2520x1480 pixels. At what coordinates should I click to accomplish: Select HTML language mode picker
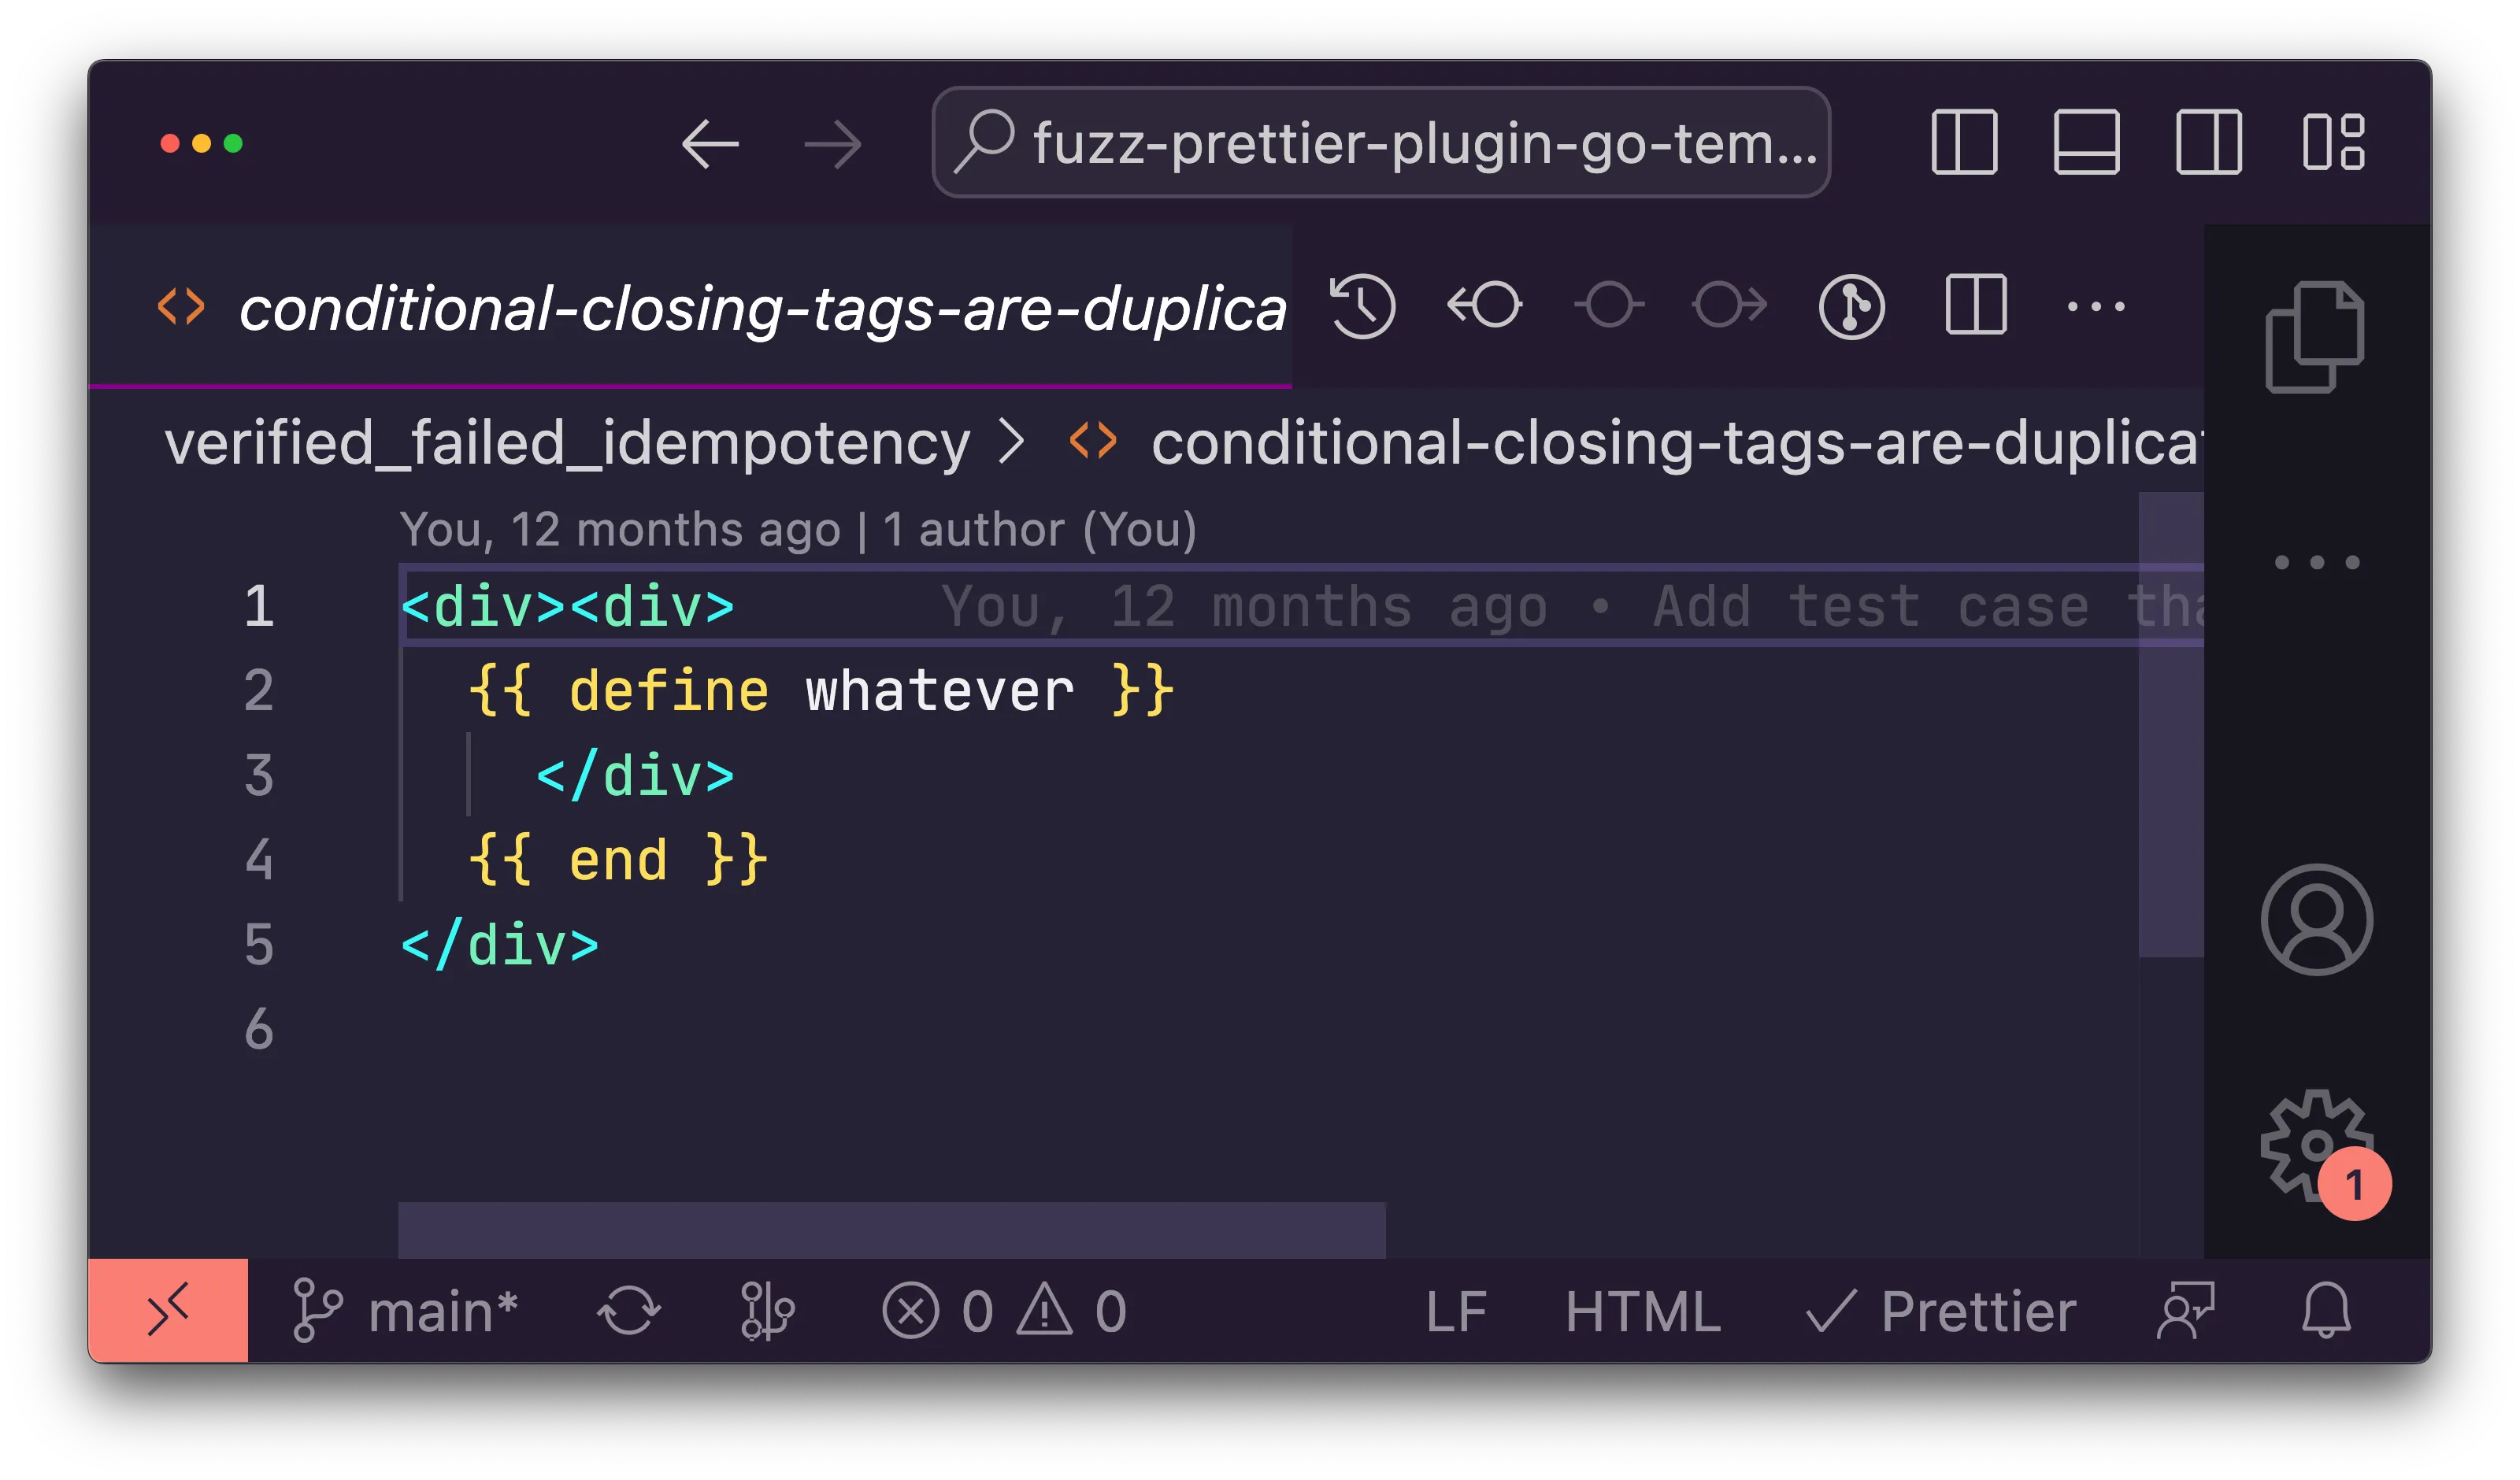pyautogui.click(x=1642, y=1310)
